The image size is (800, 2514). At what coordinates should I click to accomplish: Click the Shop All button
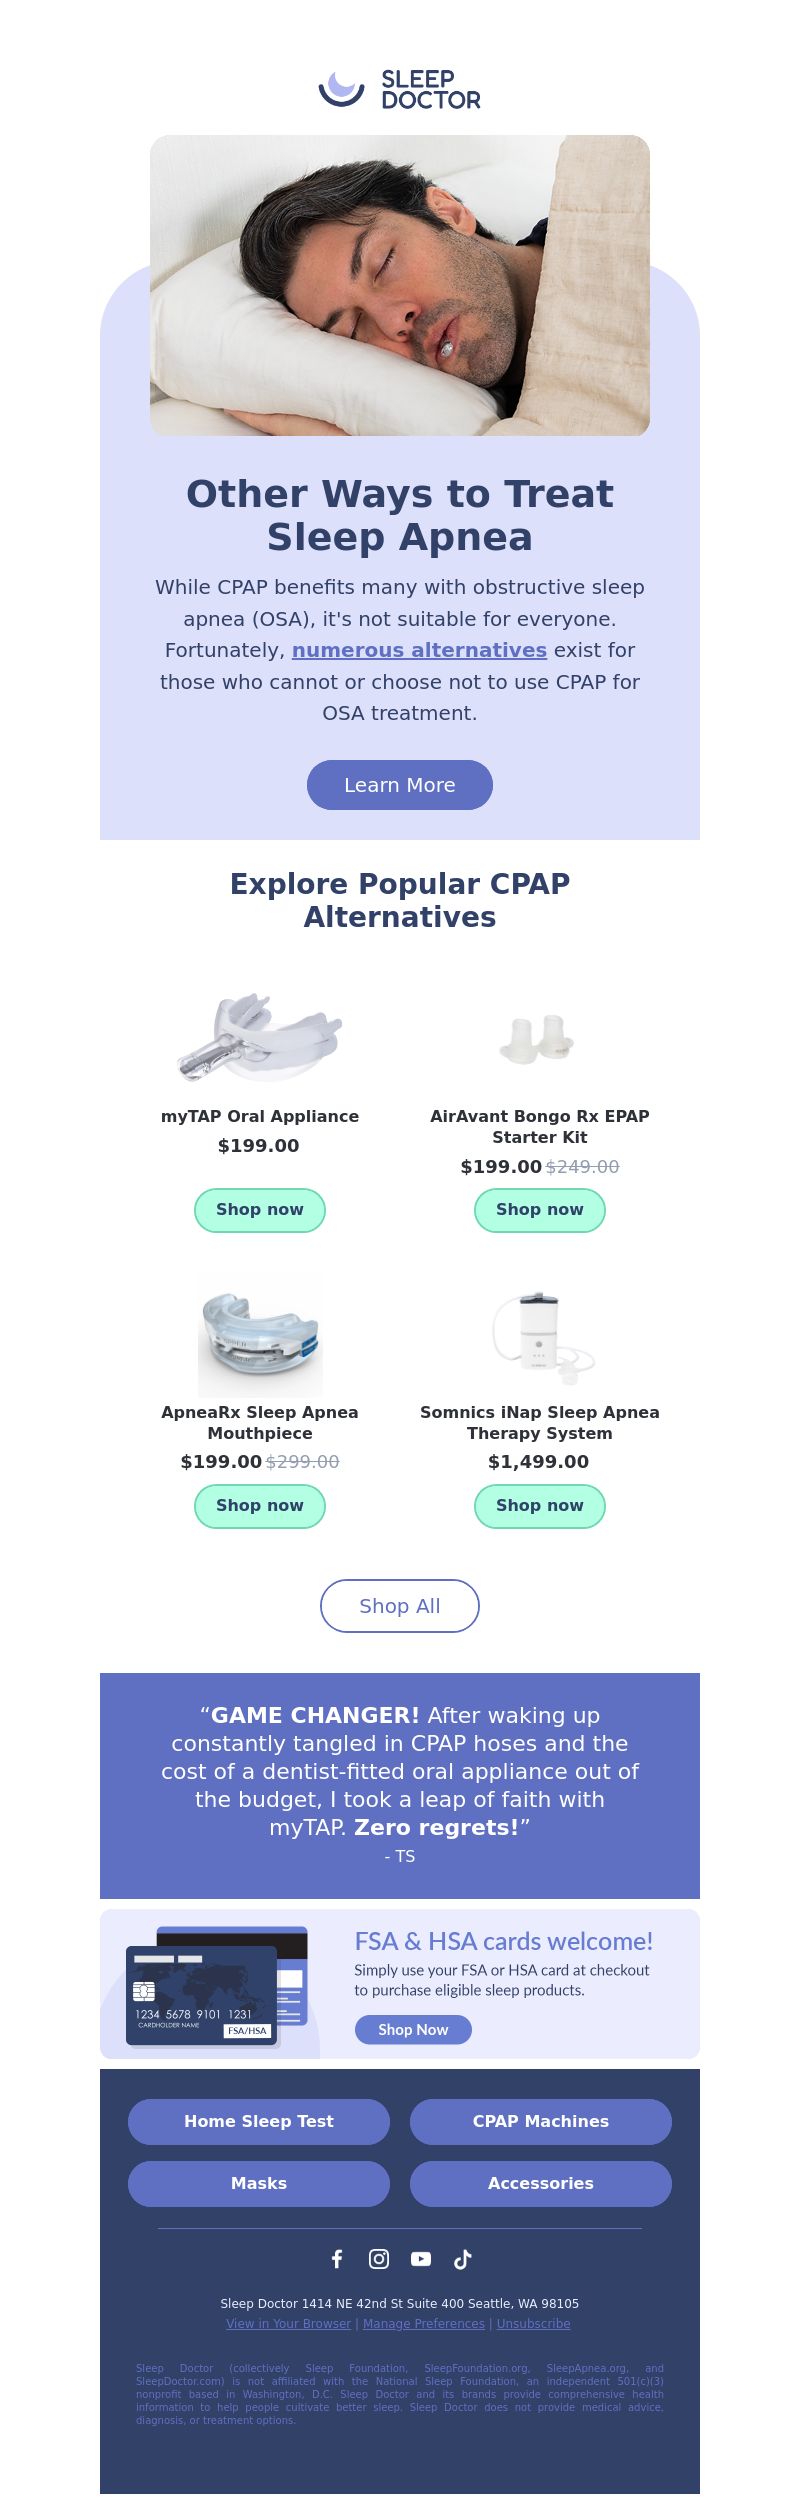tap(400, 1606)
